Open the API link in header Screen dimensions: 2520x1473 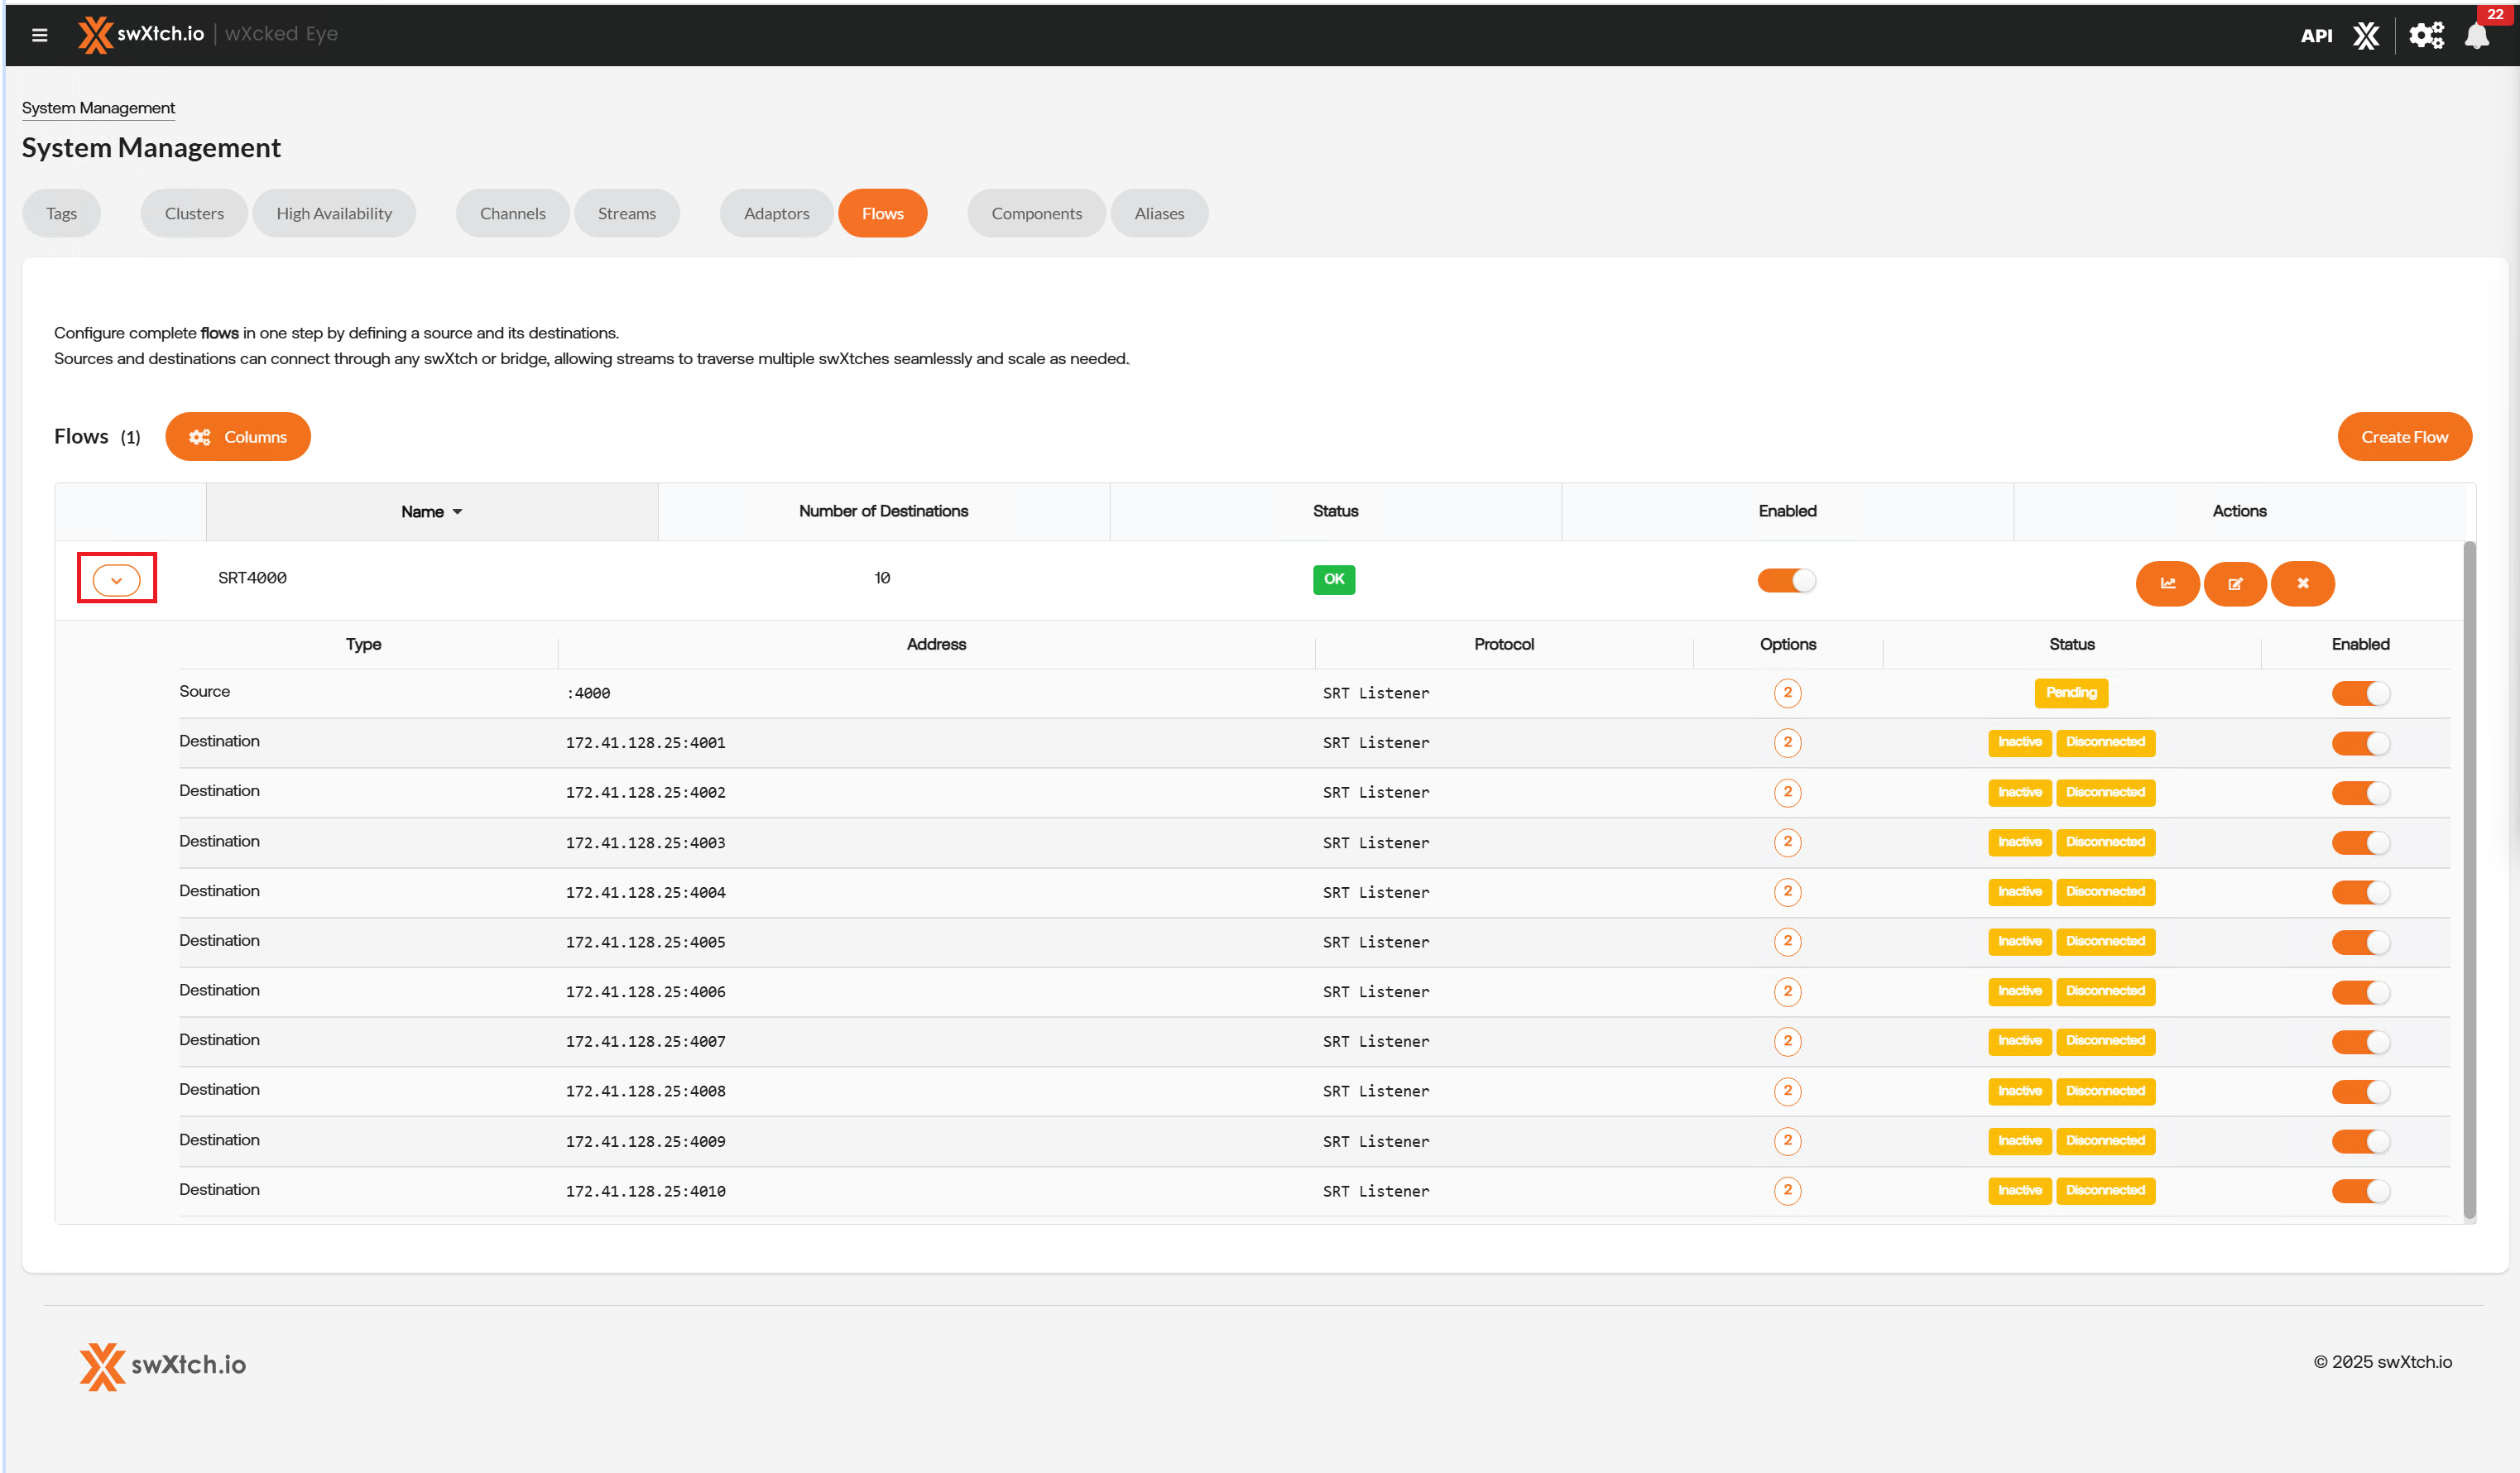[x=2316, y=36]
